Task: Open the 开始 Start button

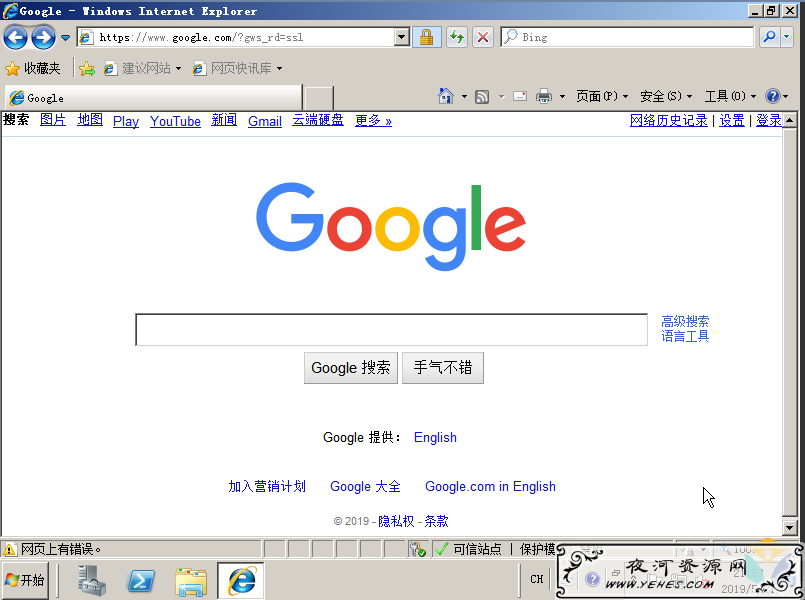Action: [x=25, y=580]
